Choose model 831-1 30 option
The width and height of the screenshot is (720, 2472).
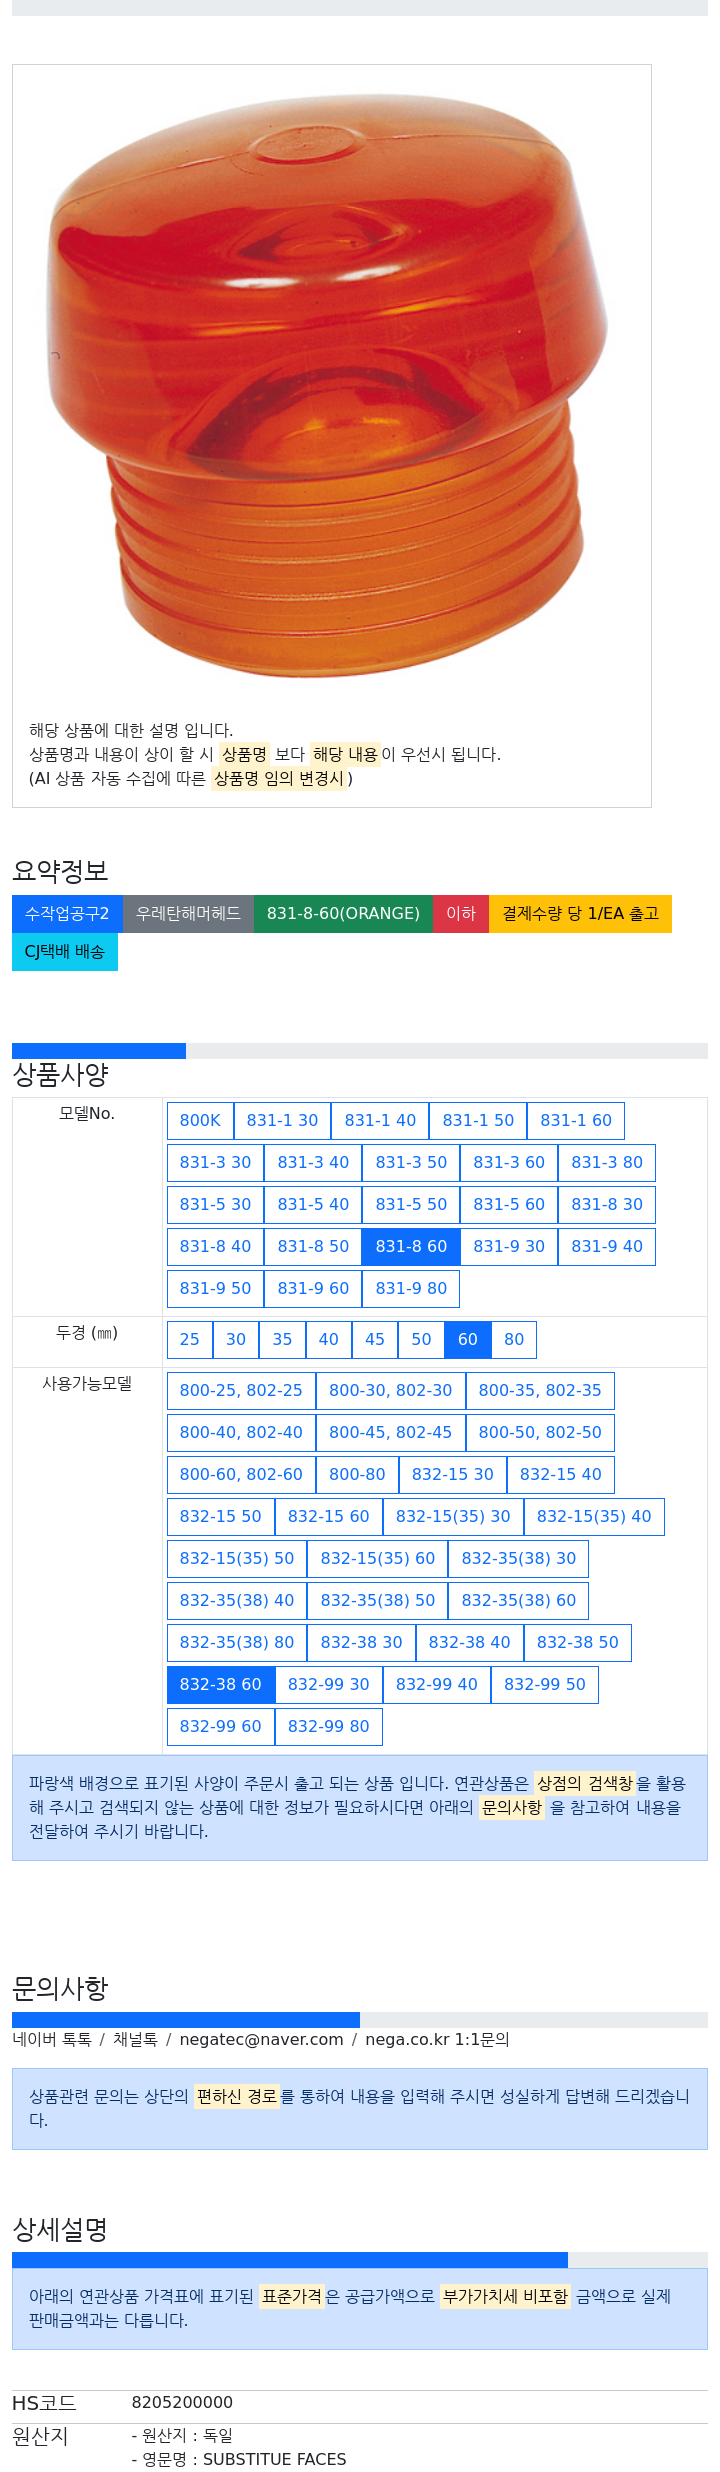(x=282, y=1120)
